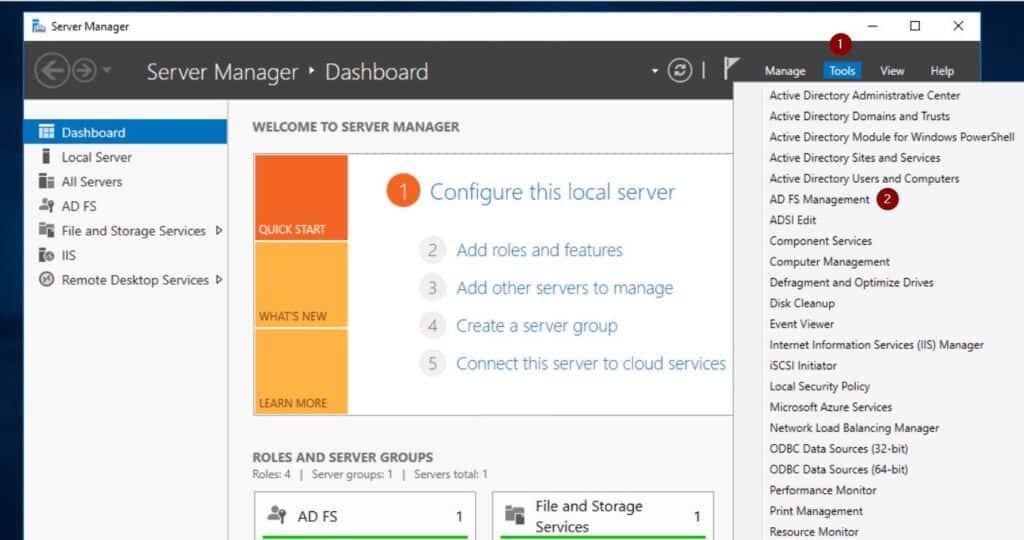
Task: Open dropdown arrow left of Refresh icon
Action: coord(654,71)
